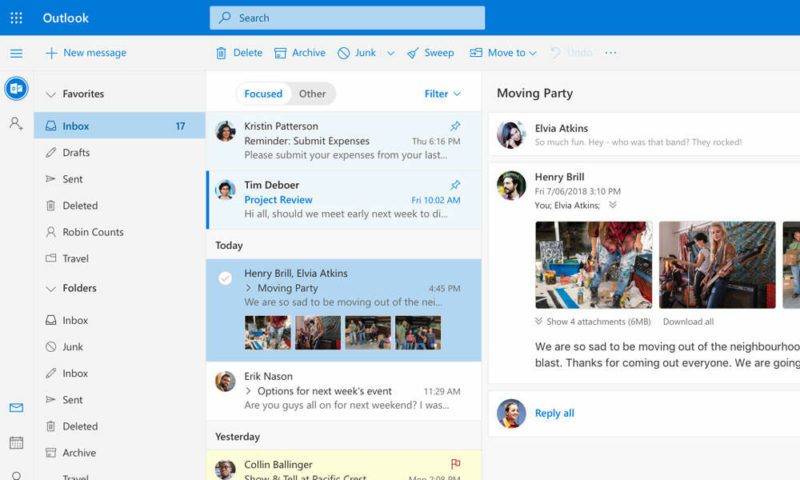
Task: Click the Archive button label
Action: coord(309,53)
